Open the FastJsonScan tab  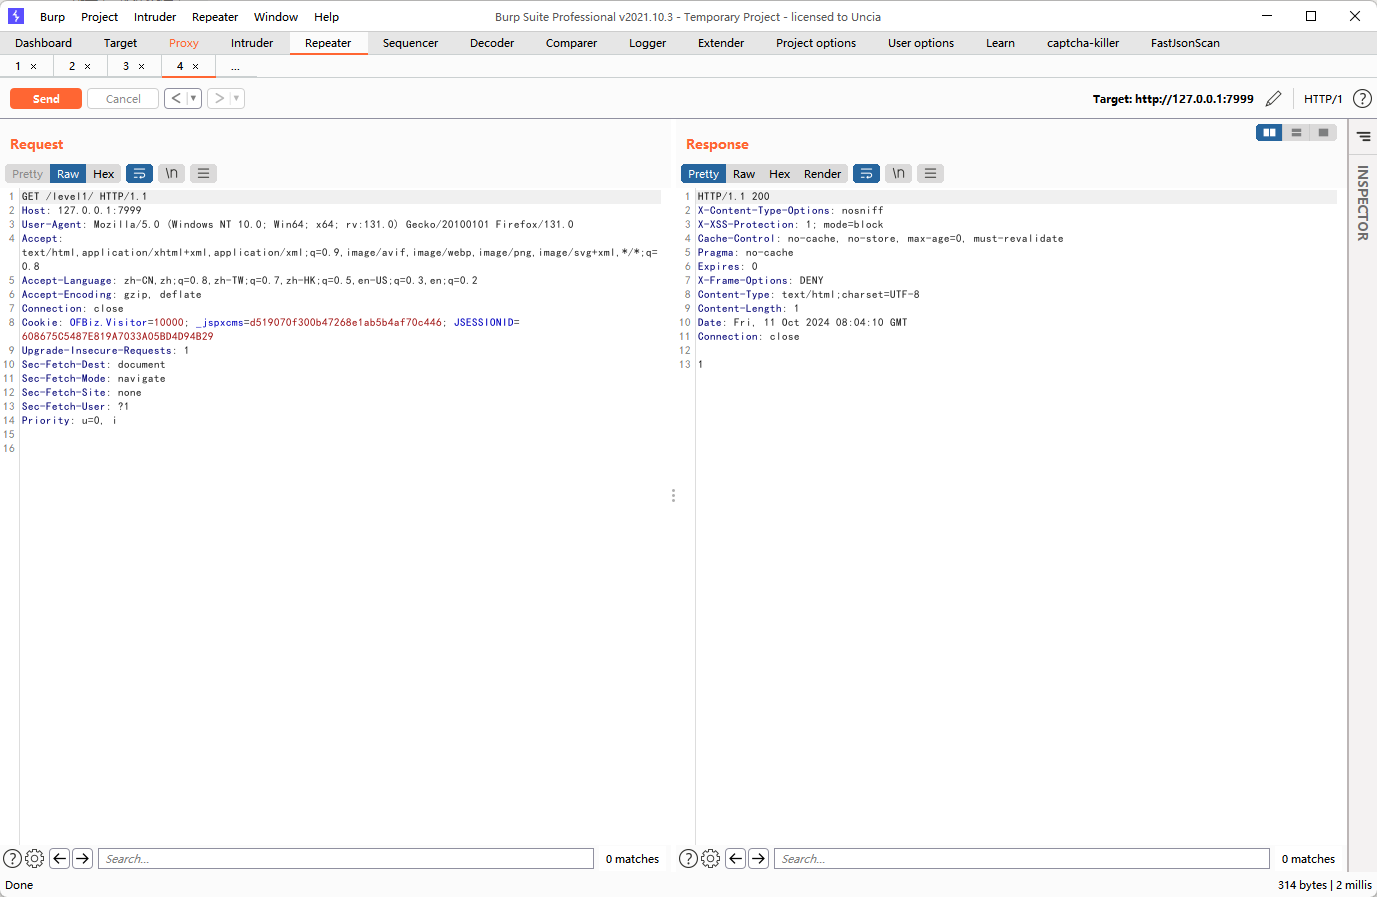pos(1185,43)
